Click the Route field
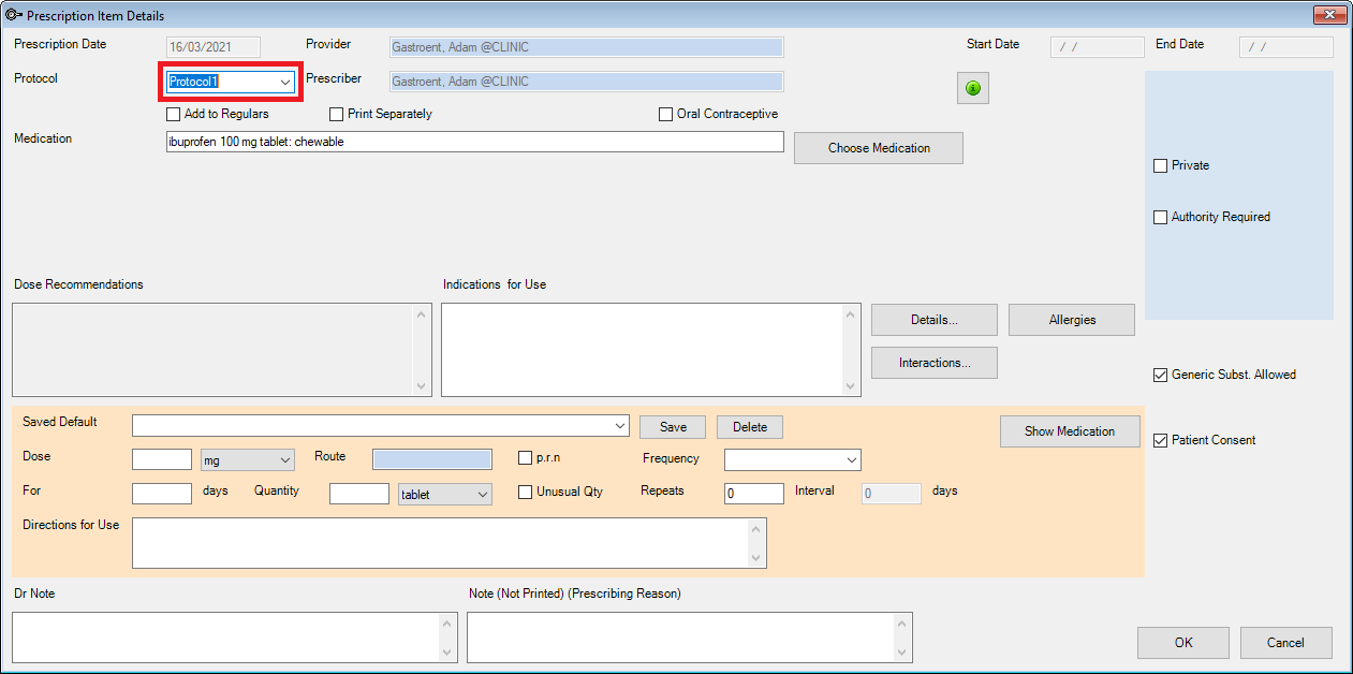 (432, 459)
